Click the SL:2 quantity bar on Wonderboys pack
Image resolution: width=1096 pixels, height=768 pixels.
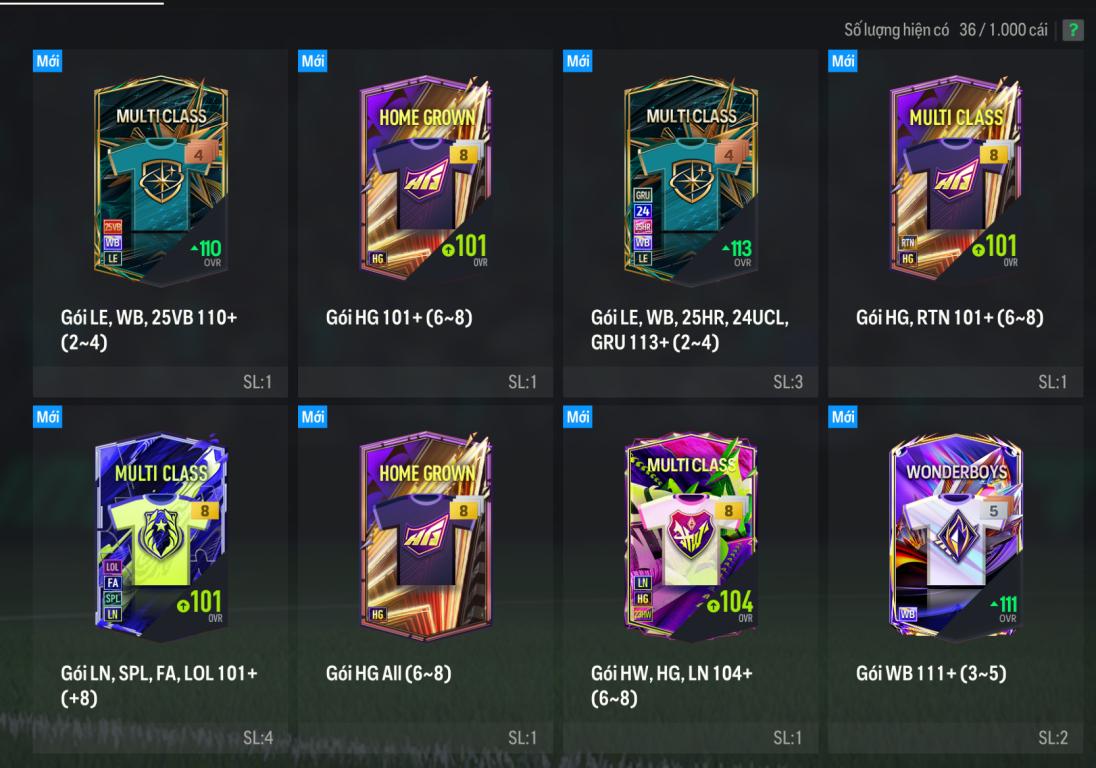[956, 737]
